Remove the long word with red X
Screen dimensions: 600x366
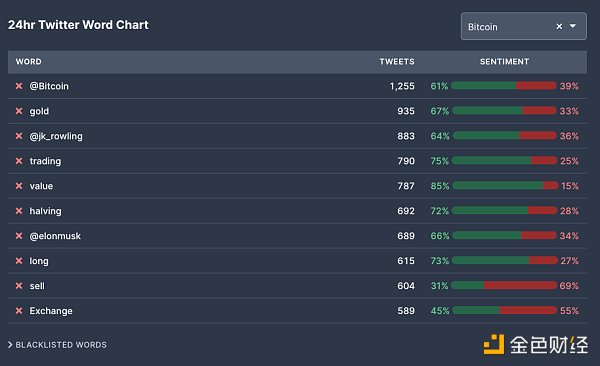(19, 261)
